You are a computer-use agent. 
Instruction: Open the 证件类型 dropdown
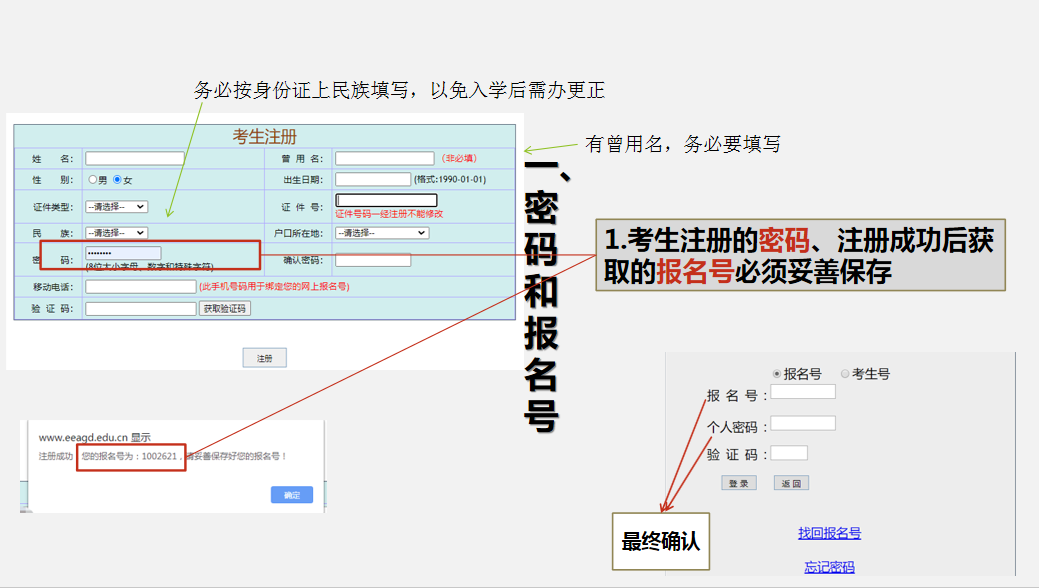tap(114, 206)
